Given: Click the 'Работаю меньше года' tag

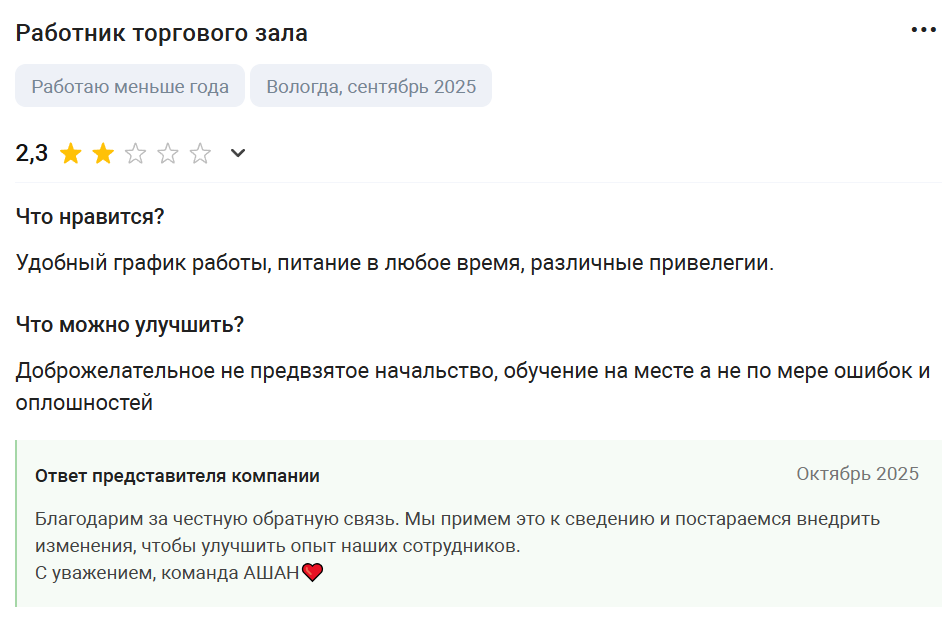Looking at the screenshot, I should tap(130, 86).
